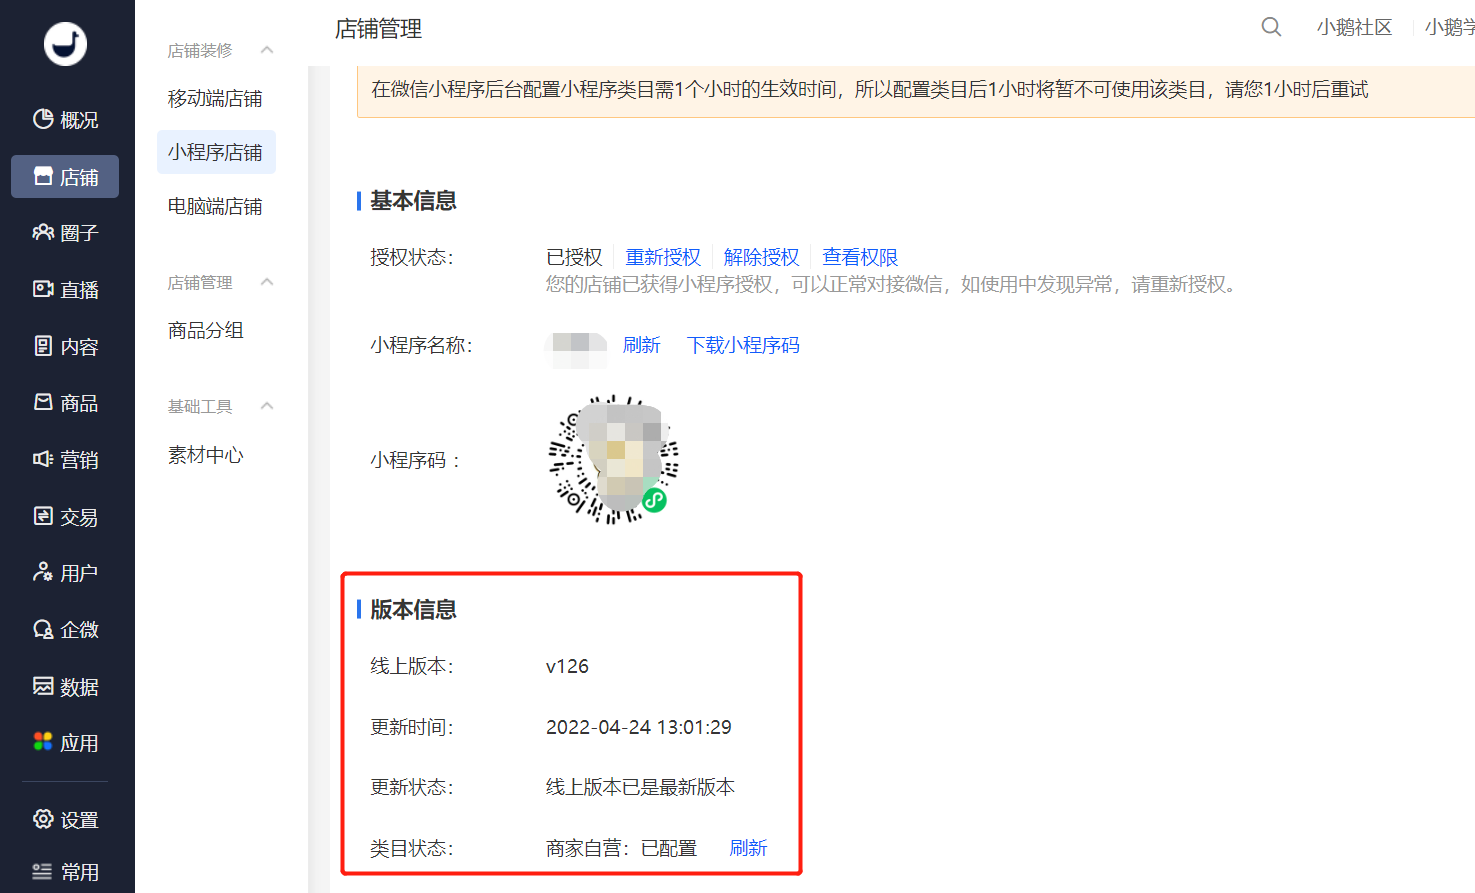
Task: Refresh the 类目状态 category status
Action: [748, 848]
